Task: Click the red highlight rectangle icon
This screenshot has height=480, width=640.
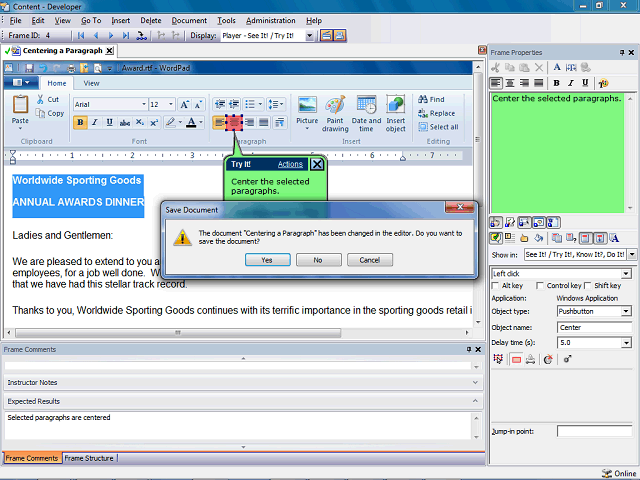Action: (516, 359)
